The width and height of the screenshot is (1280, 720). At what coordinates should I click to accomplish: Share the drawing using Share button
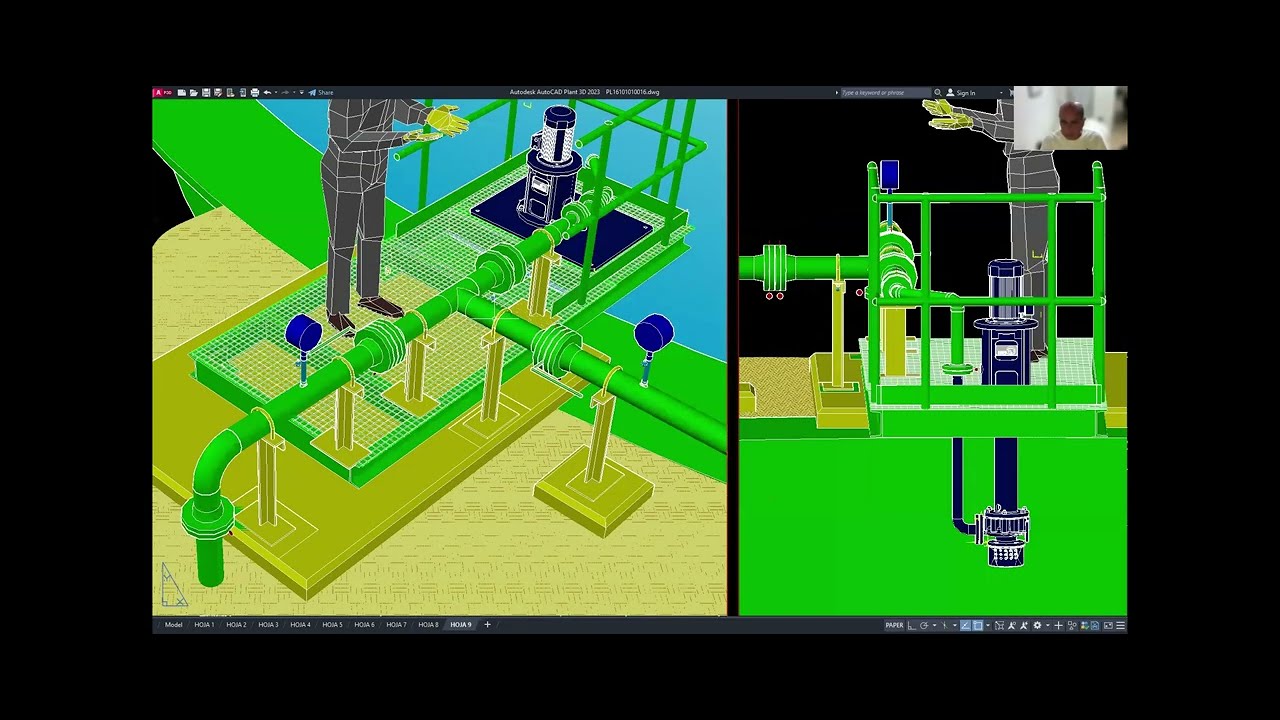tap(321, 92)
